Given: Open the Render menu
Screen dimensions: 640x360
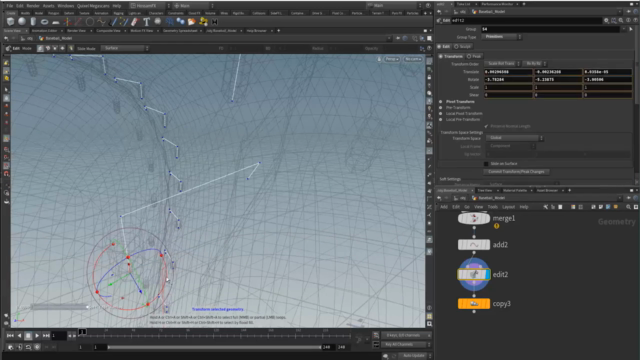Looking at the screenshot, I should (x=33, y=6).
